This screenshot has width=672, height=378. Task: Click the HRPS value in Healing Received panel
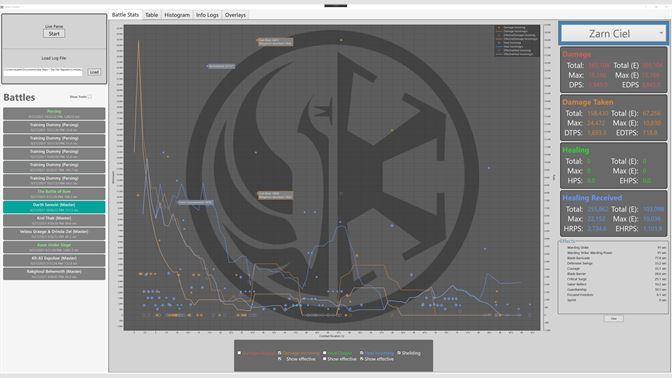coord(597,228)
